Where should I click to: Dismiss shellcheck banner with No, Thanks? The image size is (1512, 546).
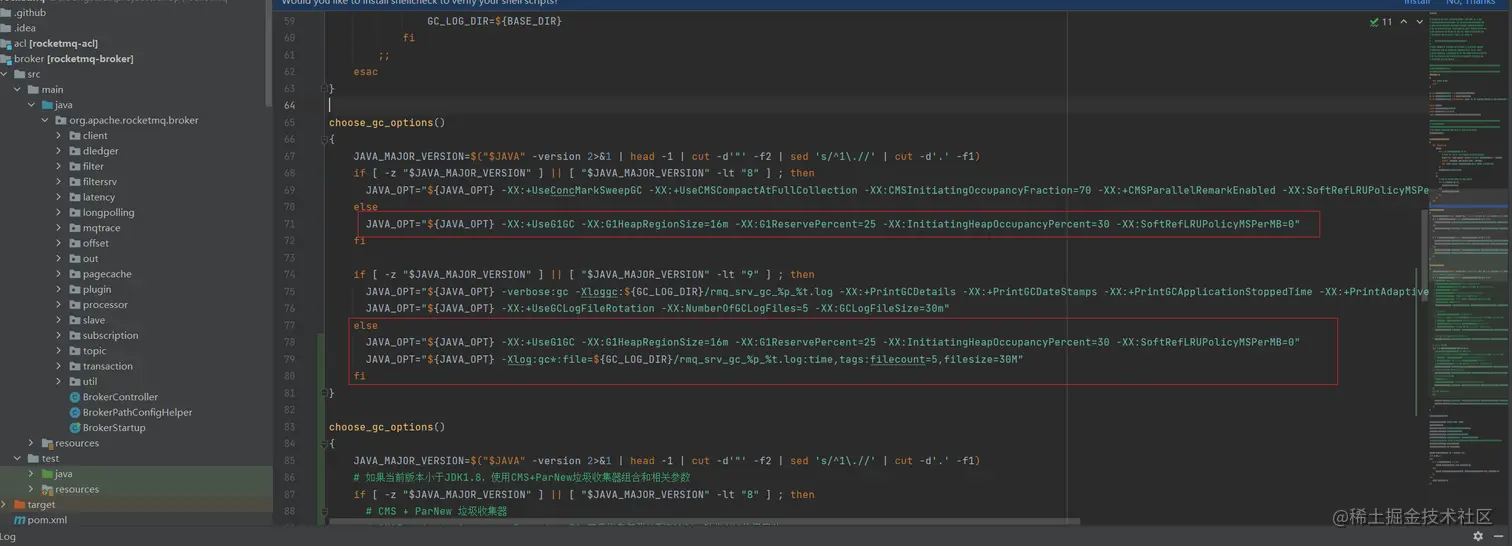(1470, 3)
